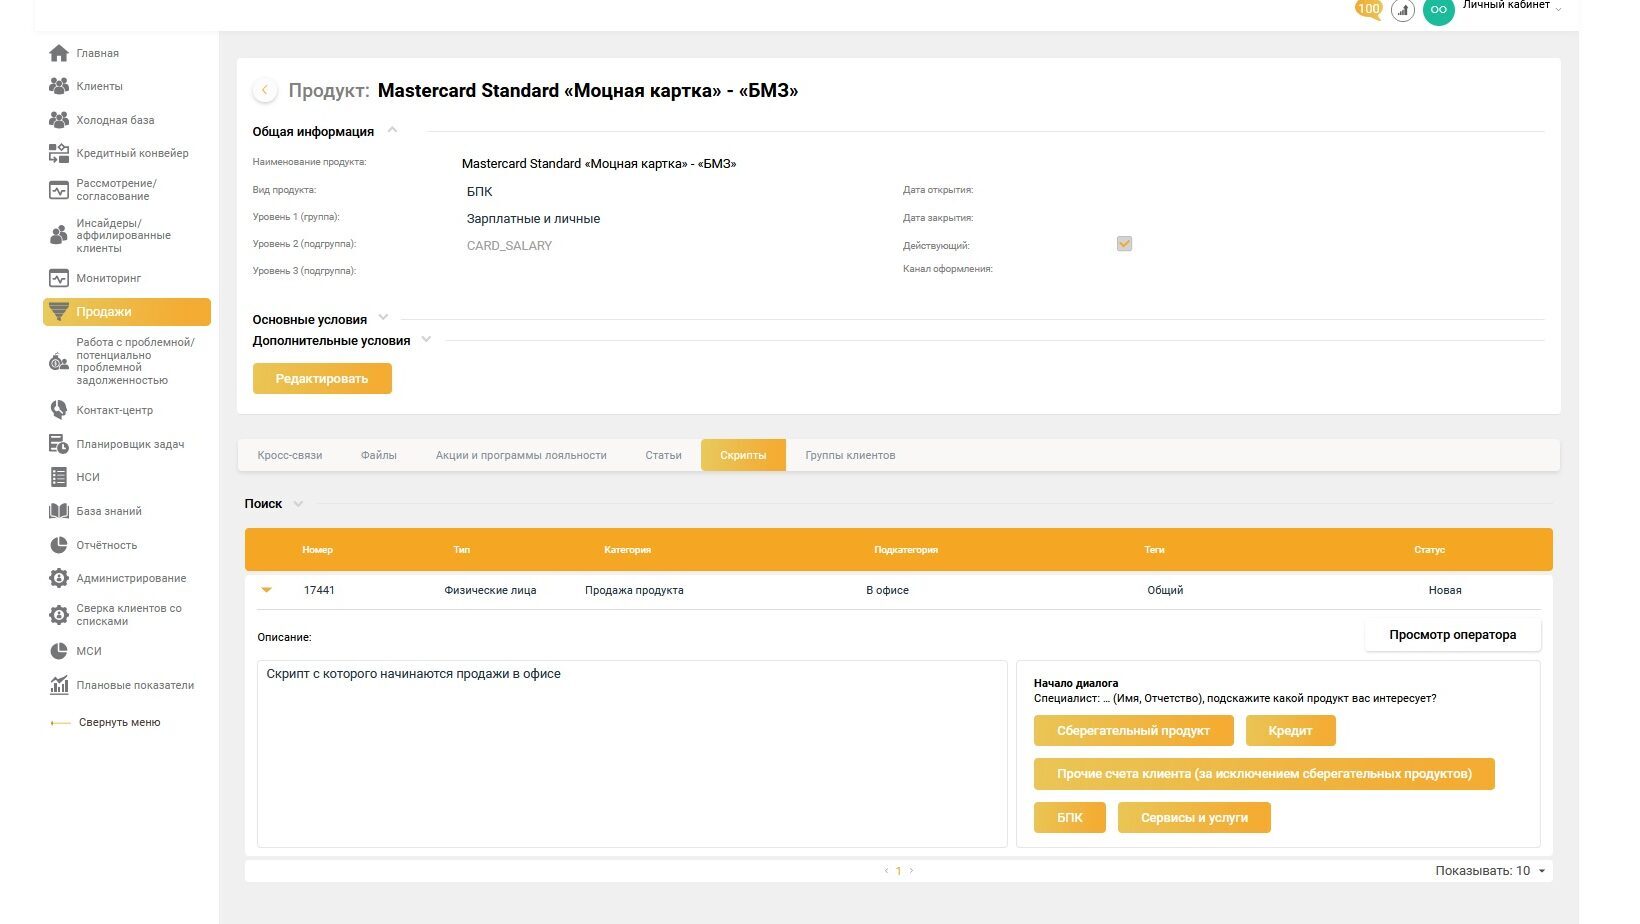
Task: Open the Группы клиентов tab
Action: coord(850,455)
